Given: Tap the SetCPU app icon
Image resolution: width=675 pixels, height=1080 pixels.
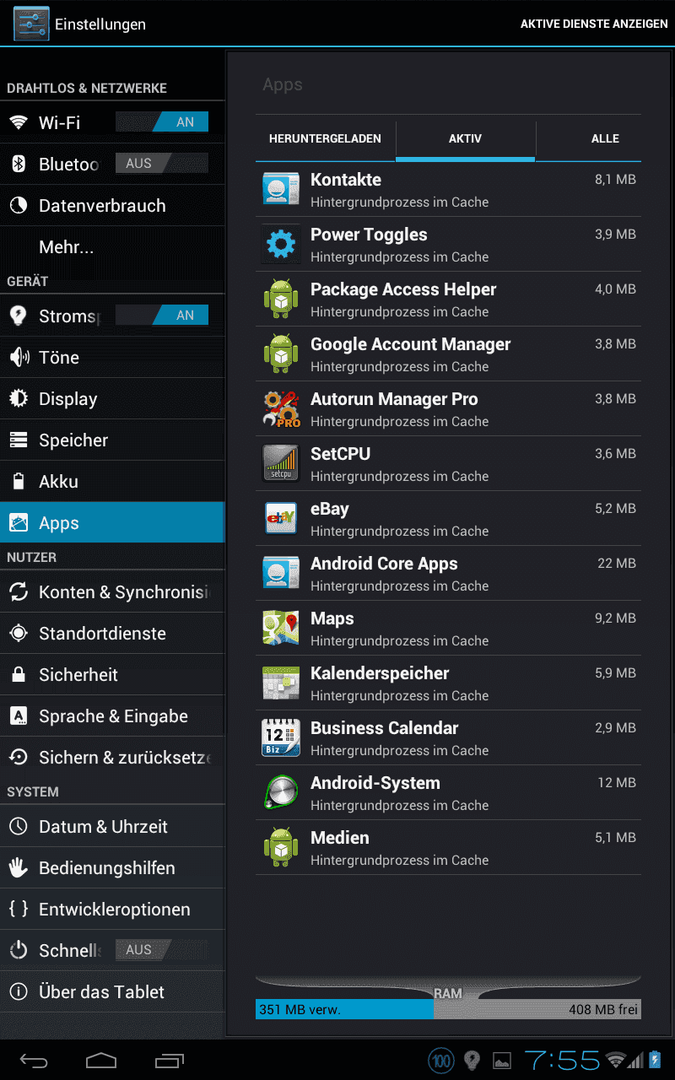Looking at the screenshot, I should [x=281, y=463].
